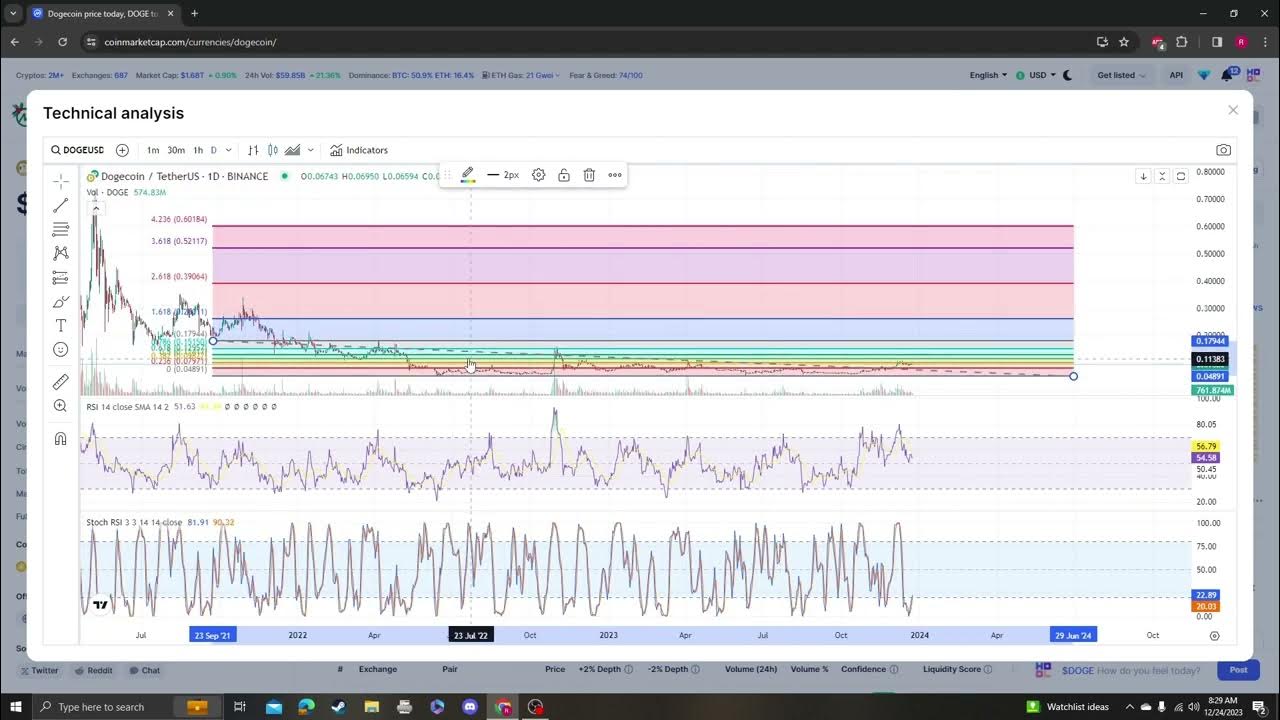This screenshot has width=1280, height=720.
Task: Activate the ruler measure tool
Action: coord(61,382)
